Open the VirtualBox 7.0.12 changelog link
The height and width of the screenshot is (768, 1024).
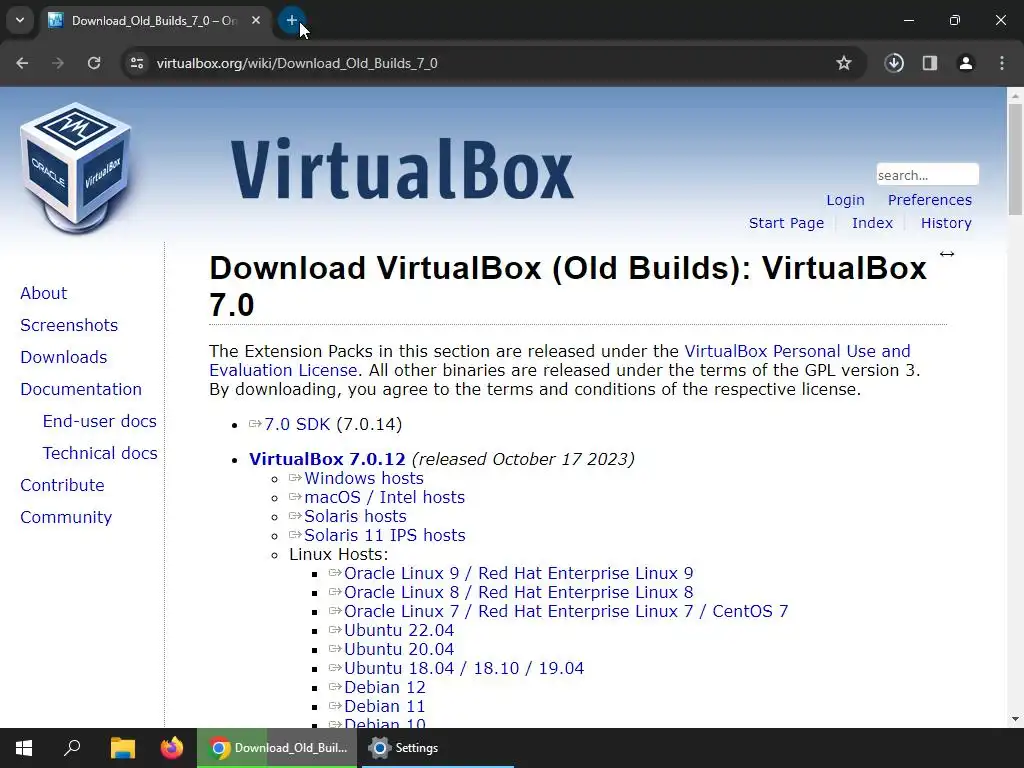[x=327, y=459]
